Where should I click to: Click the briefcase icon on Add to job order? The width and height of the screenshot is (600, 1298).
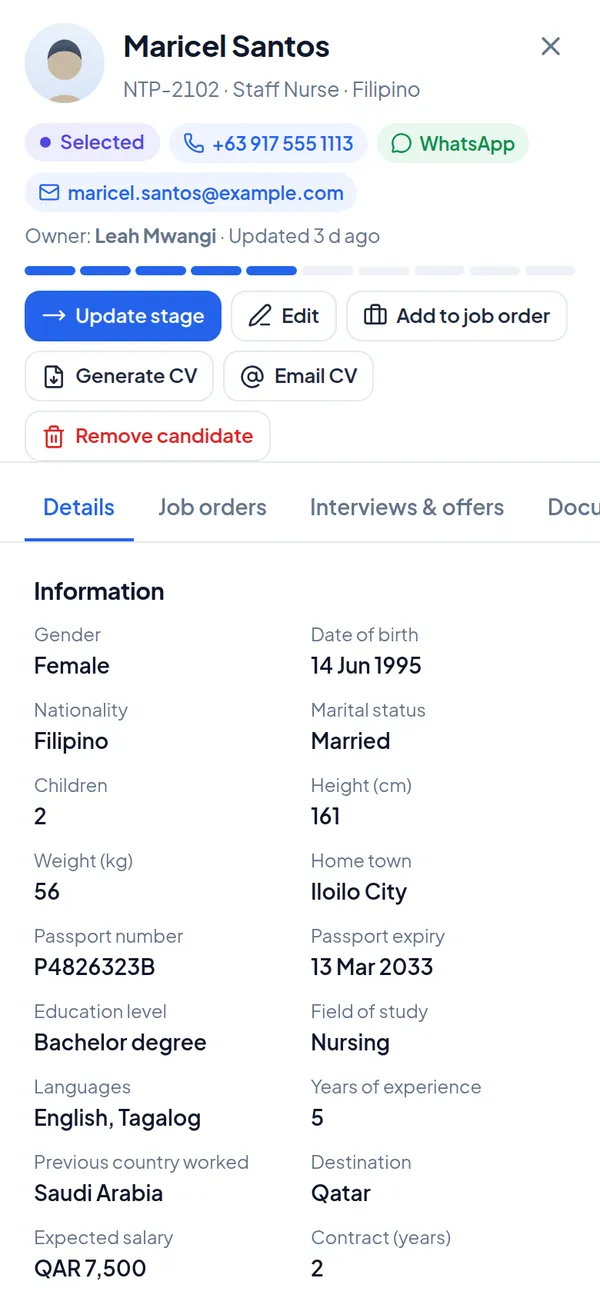click(375, 316)
